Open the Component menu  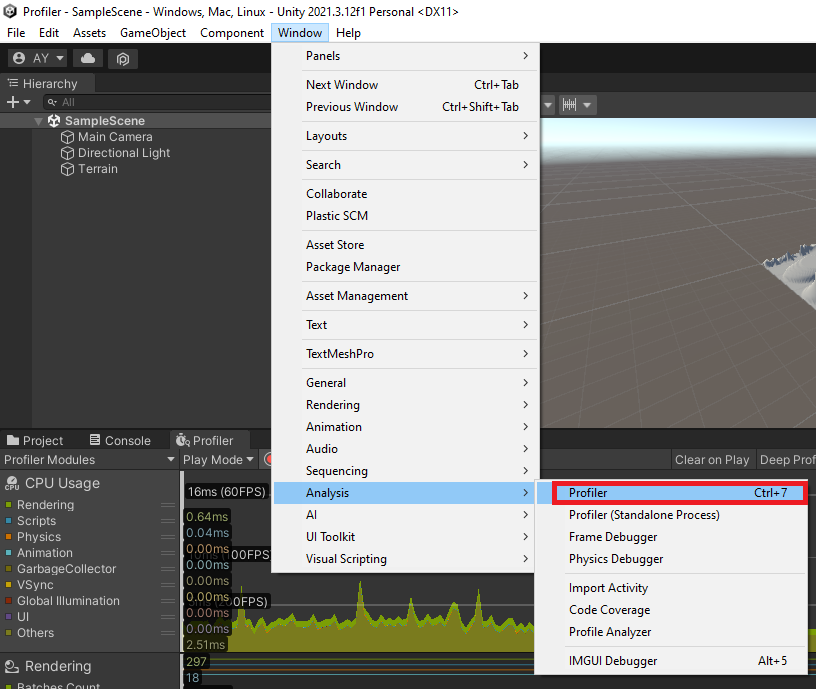click(232, 33)
